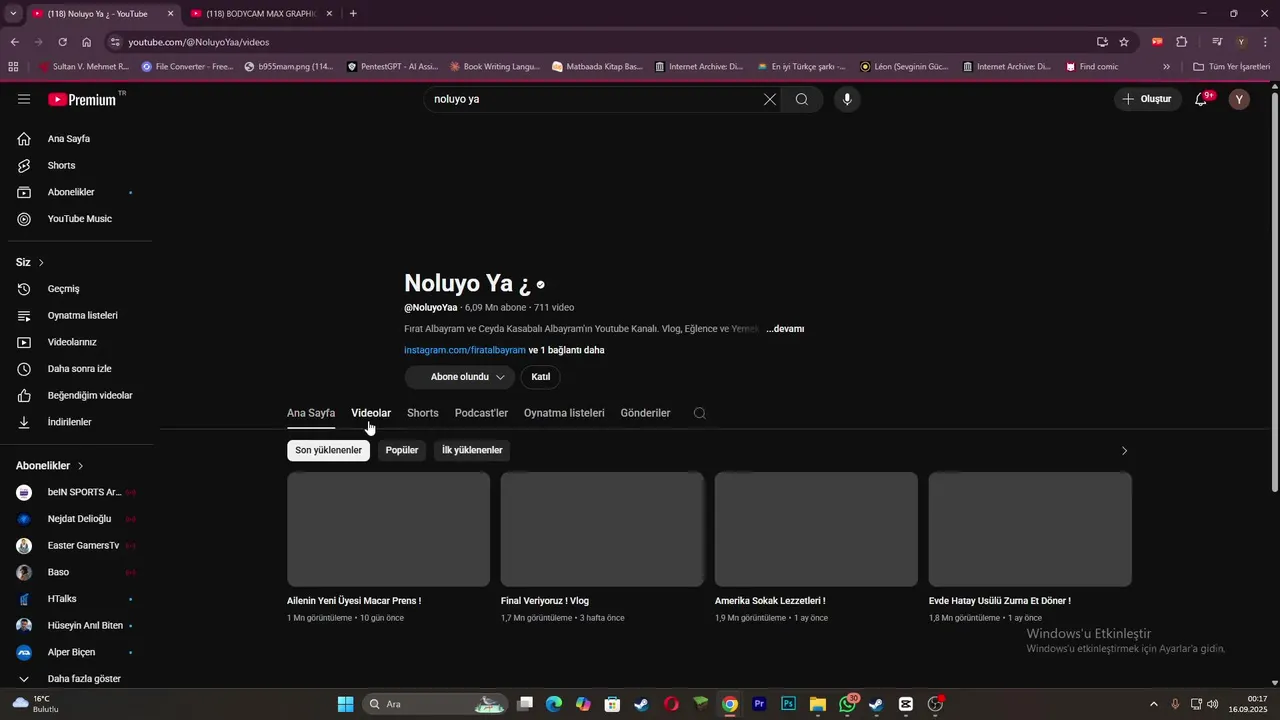The image size is (1280, 720).
Task: Switch to the Ana Sayfa channel tab
Action: pos(311,413)
